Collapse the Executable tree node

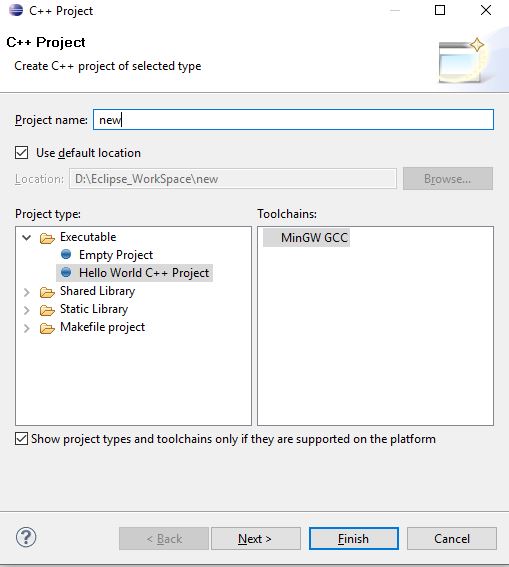point(26,238)
